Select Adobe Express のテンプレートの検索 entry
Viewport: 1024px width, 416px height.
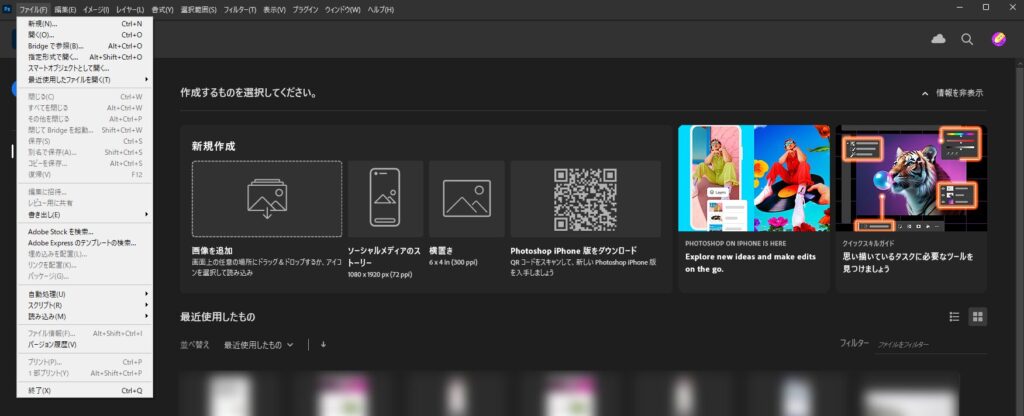[x=85, y=242]
